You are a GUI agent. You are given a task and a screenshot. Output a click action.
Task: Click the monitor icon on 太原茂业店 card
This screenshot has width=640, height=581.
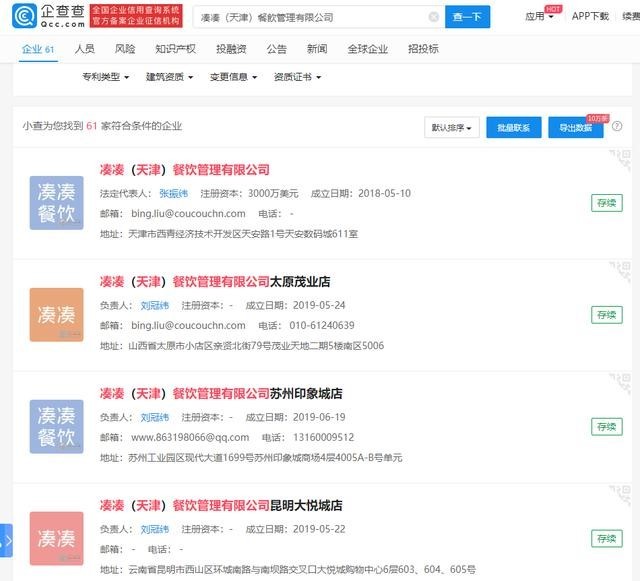coord(620,271)
